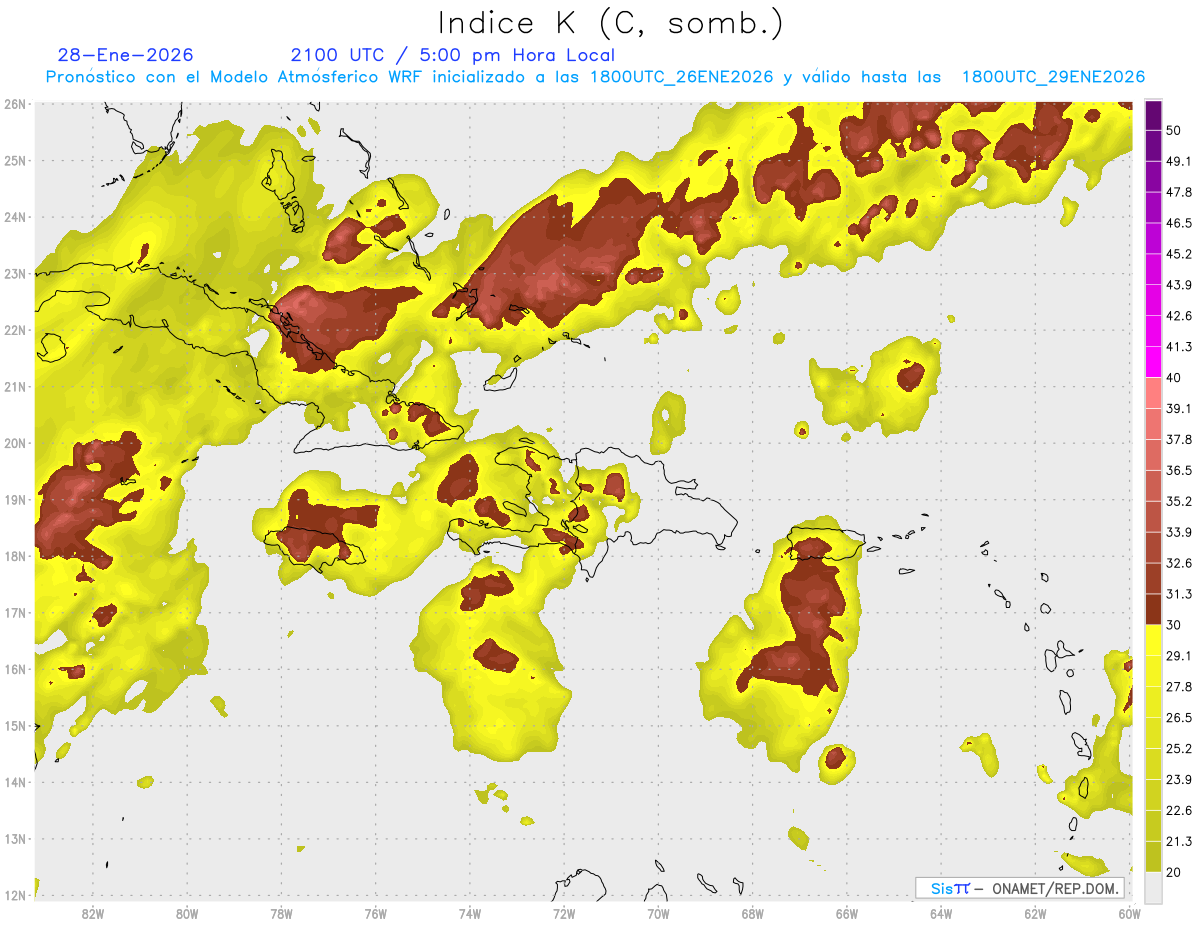
Task: Click the '49.1' value on the color scale
Action: (x=1178, y=161)
